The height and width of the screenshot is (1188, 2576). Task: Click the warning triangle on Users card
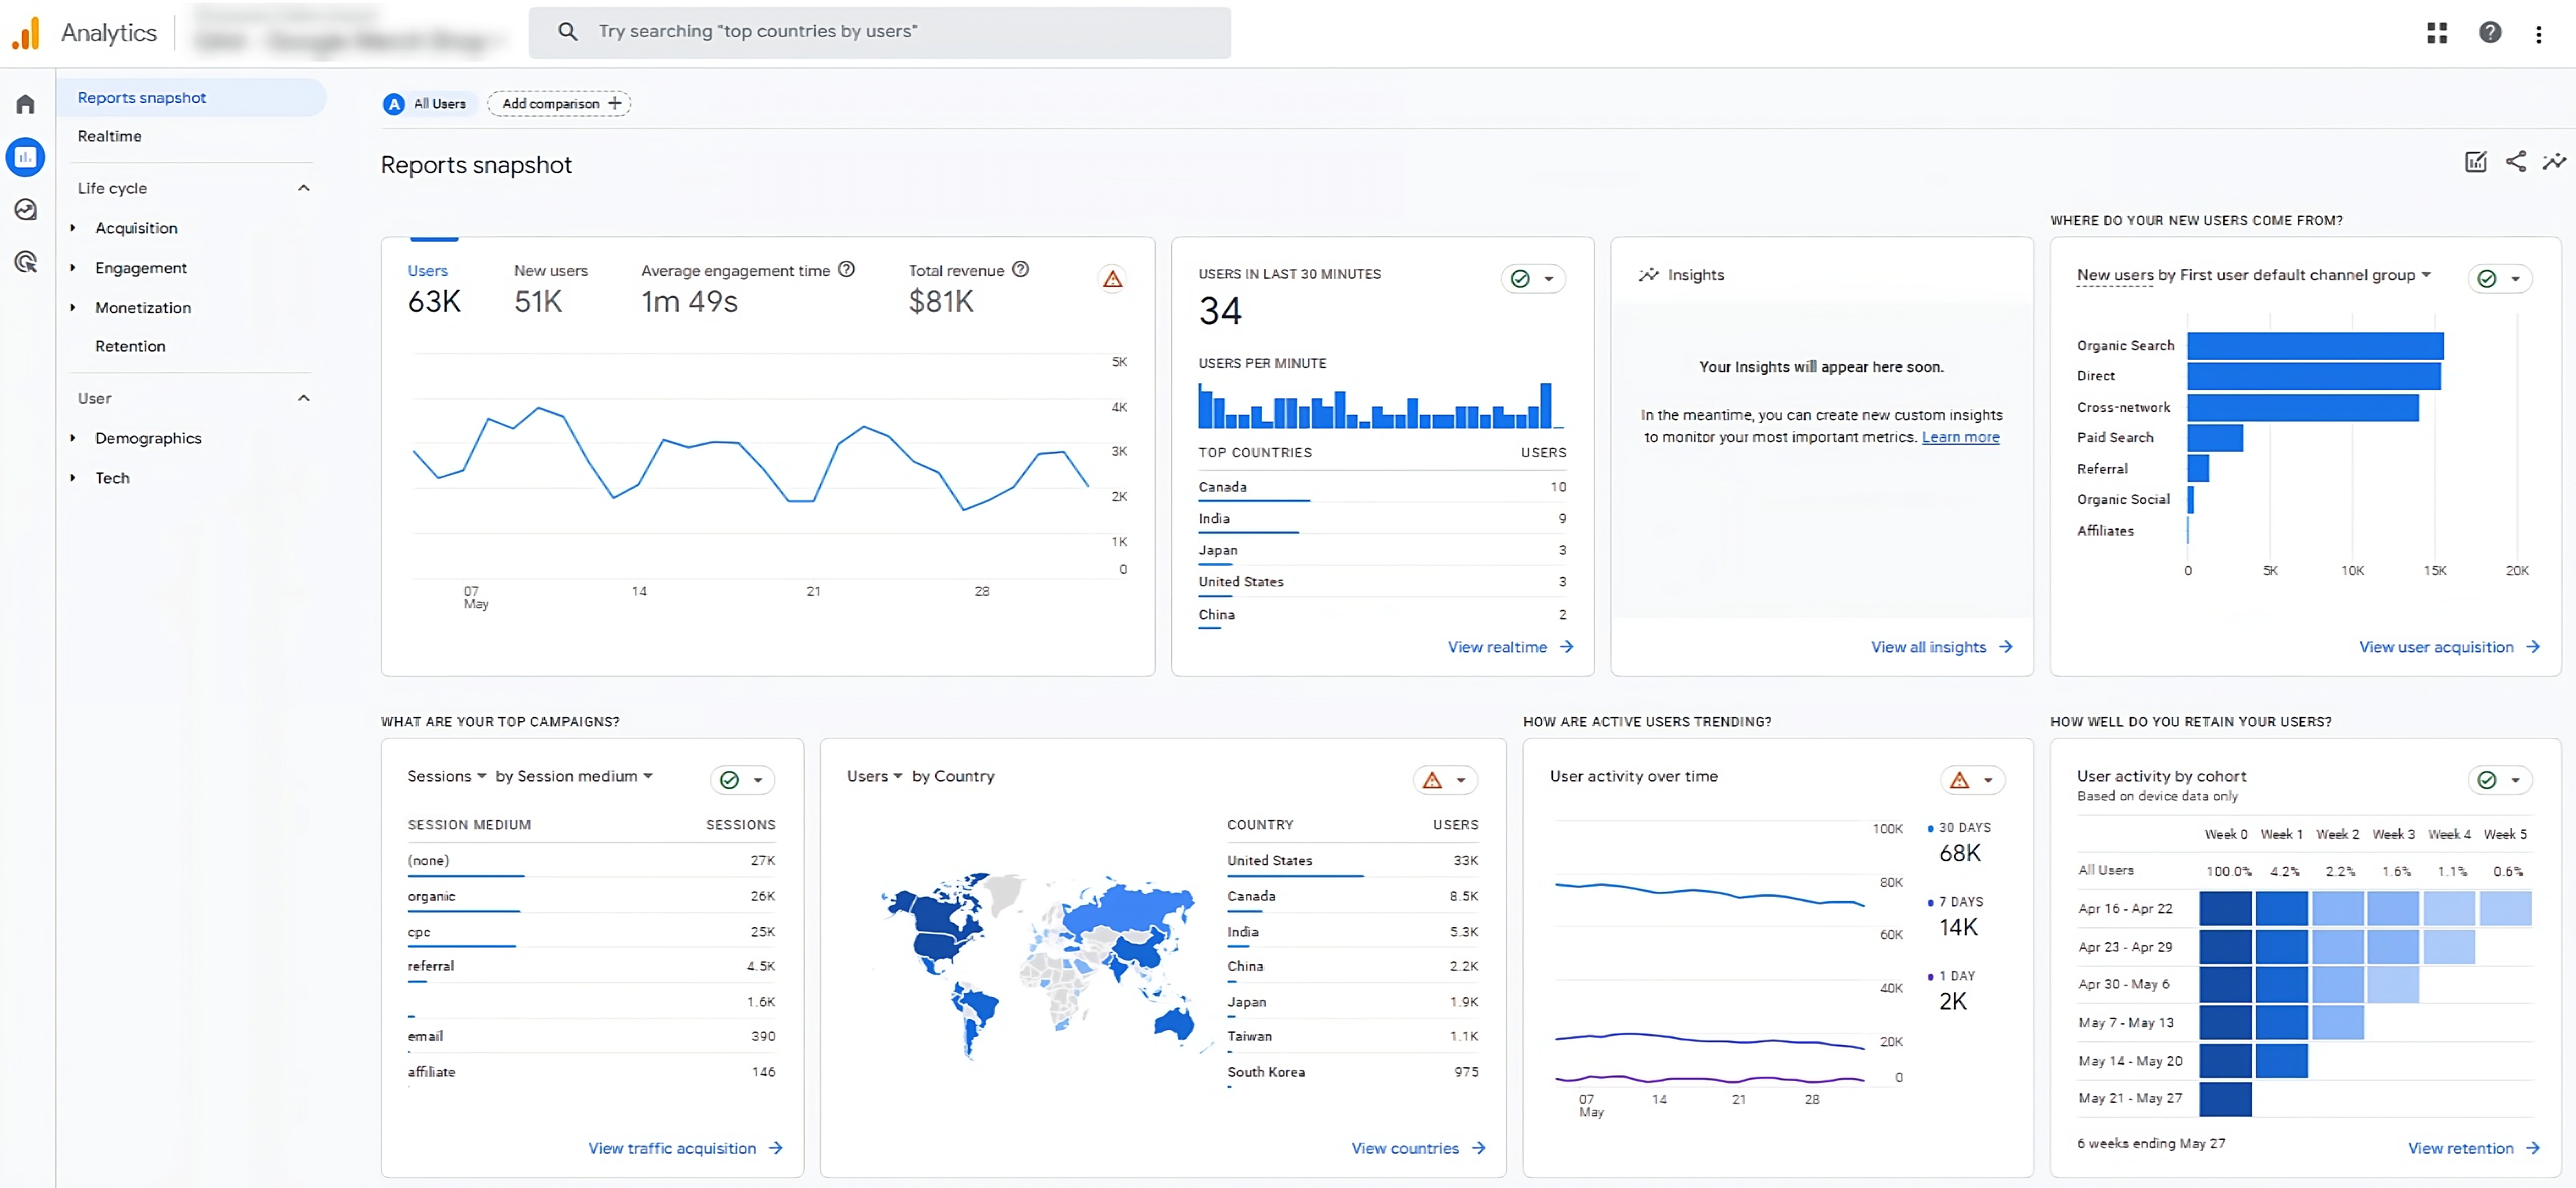(x=1112, y=279)
